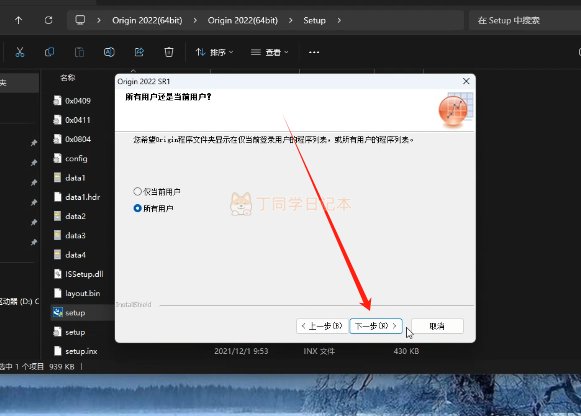Click the Refresh icon in navigation bar
This screenshot has width=581, height=416.
pos(49,20)
